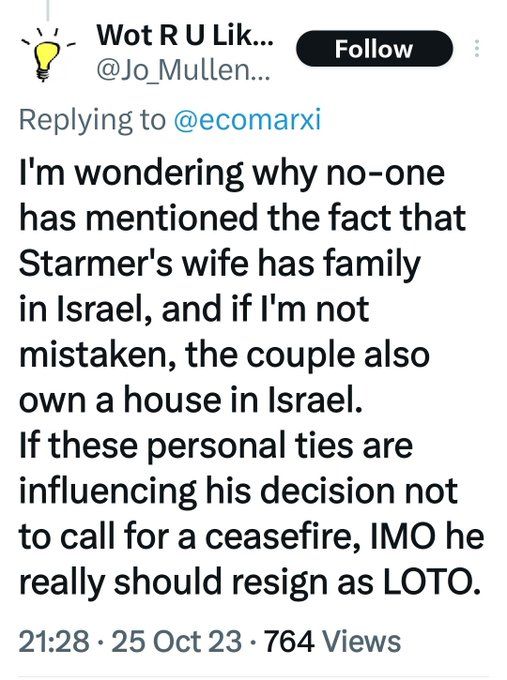507x680 pixels.
Task: Click the 'I'm wondering why no-one' line
Action: [232, 173]
